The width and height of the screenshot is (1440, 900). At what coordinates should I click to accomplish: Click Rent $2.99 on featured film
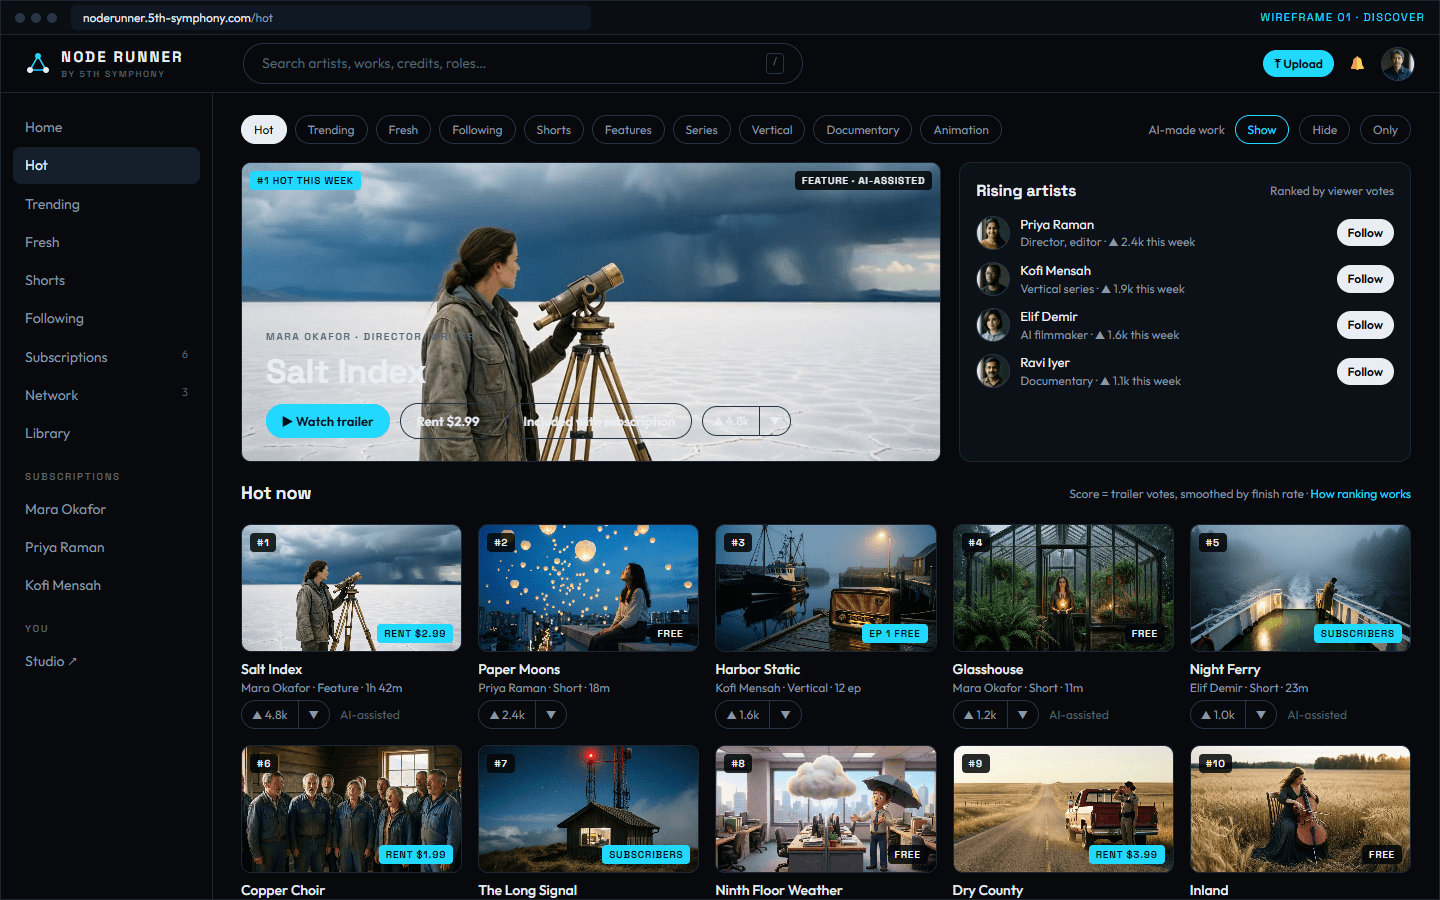tap(448, 421)
